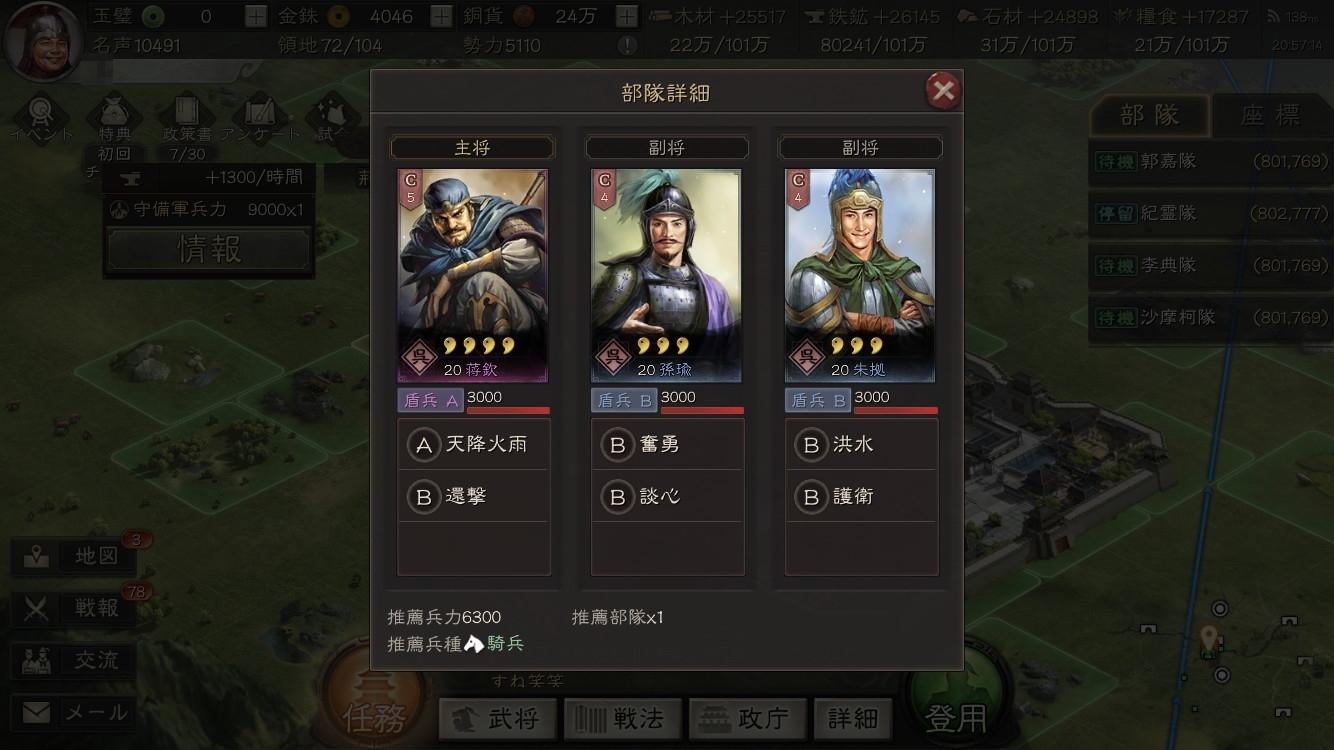1334x750 pixels.
Task: Click the exclamation icon beside 勢力5110
Action: pos(627,45)
